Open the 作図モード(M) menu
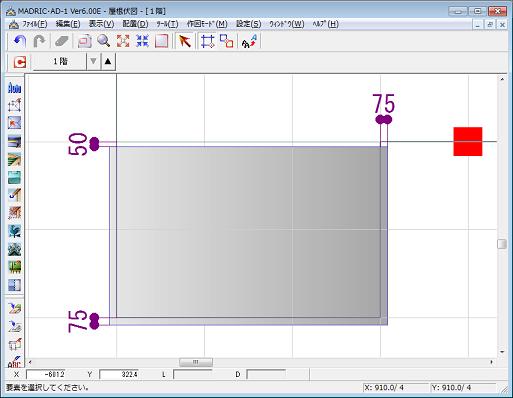The image size is (513, 398). click(x=207, y=24)
